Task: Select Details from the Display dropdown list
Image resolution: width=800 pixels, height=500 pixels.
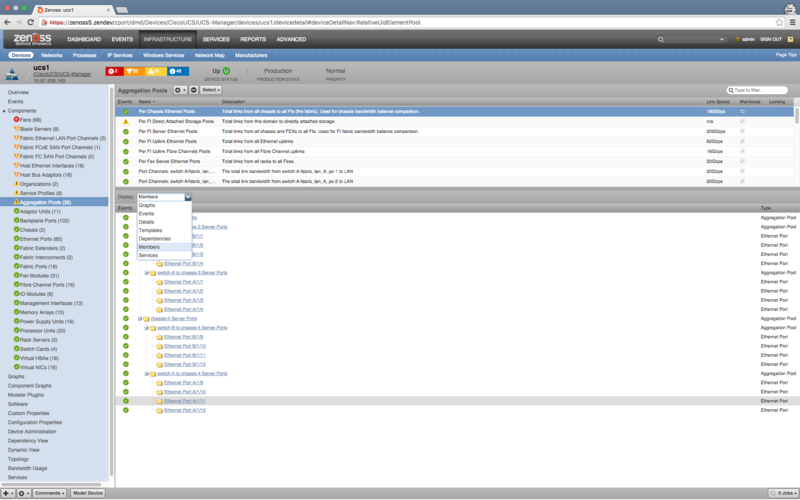Action: click(164, 222)
